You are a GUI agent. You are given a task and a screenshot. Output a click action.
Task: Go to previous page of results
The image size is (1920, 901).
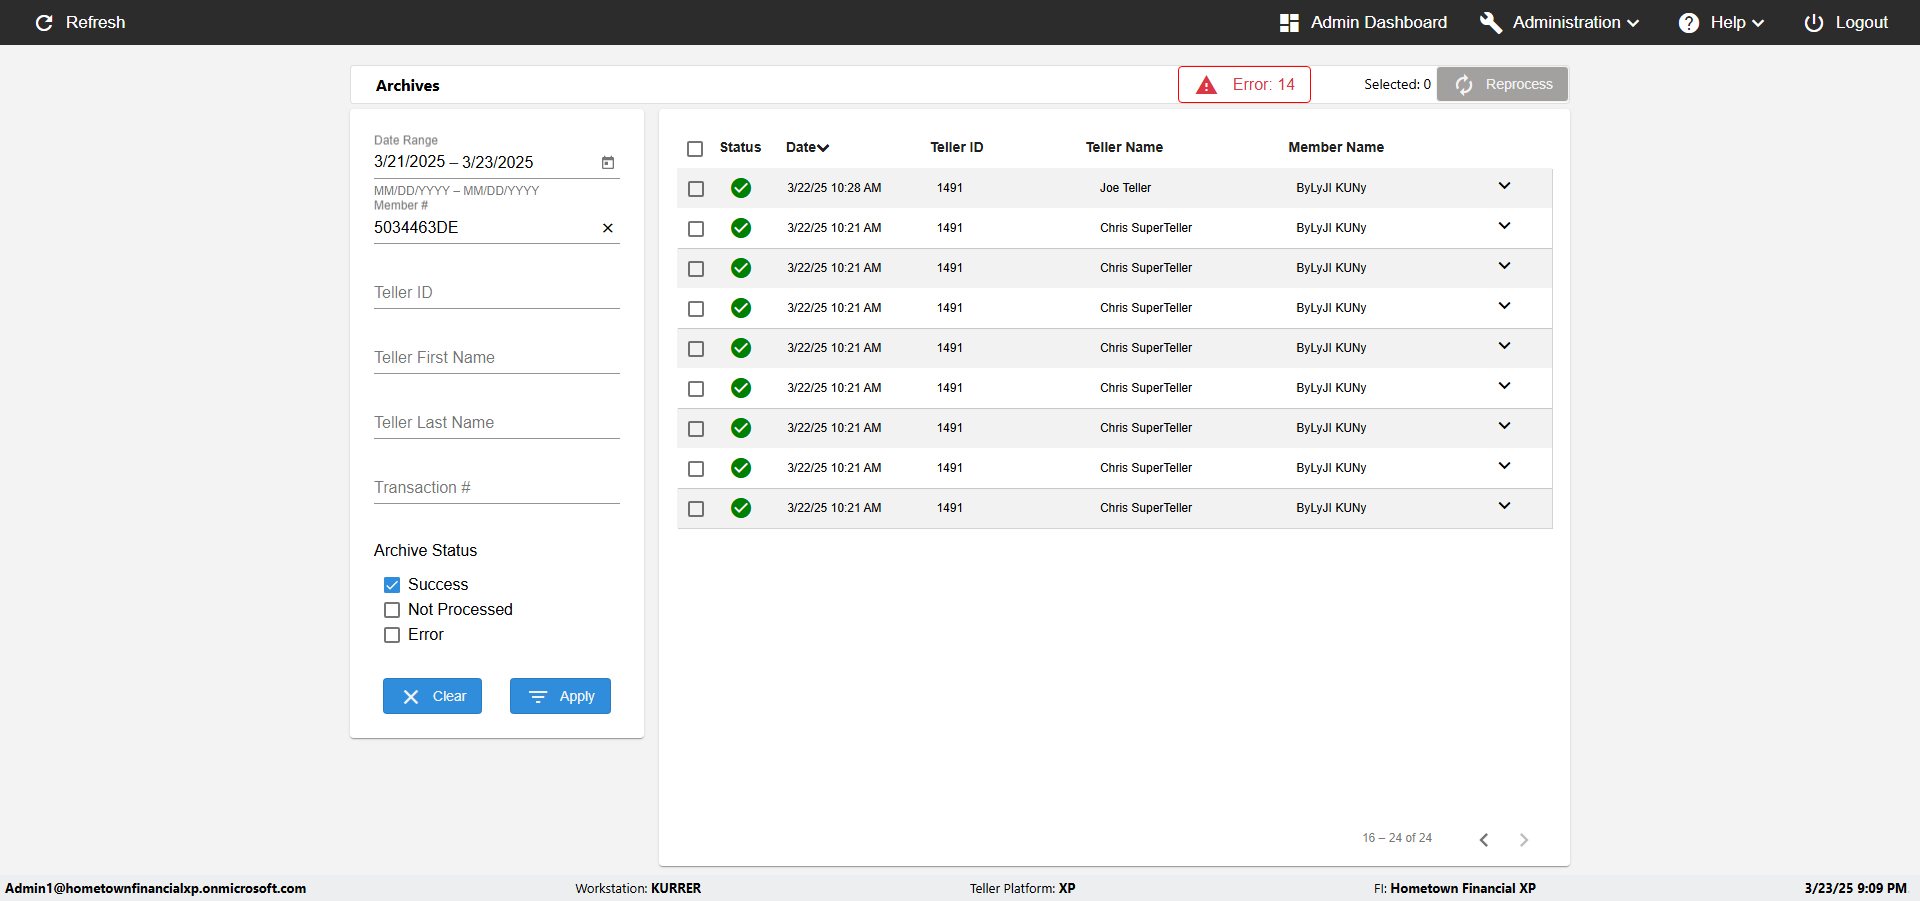[x=1484, y=840]
